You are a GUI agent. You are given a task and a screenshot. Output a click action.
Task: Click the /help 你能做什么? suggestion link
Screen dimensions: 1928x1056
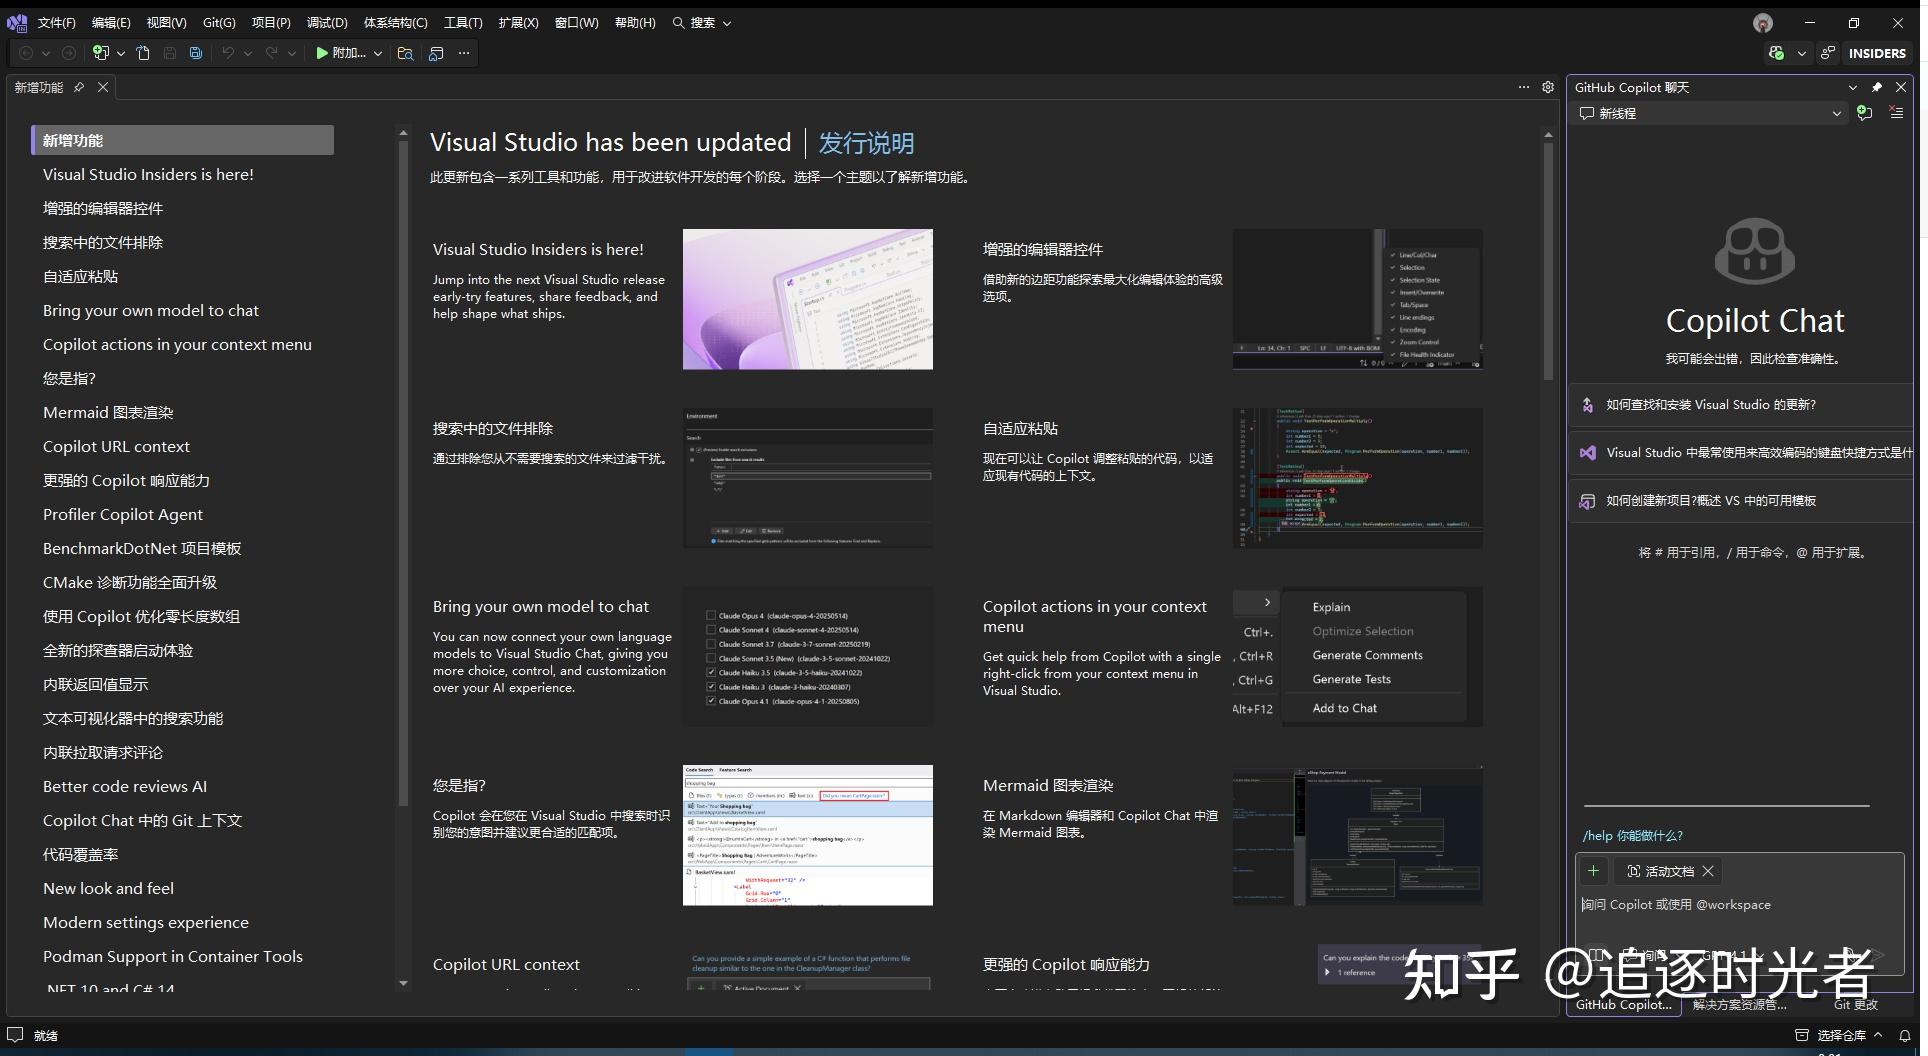point(1632,836)
